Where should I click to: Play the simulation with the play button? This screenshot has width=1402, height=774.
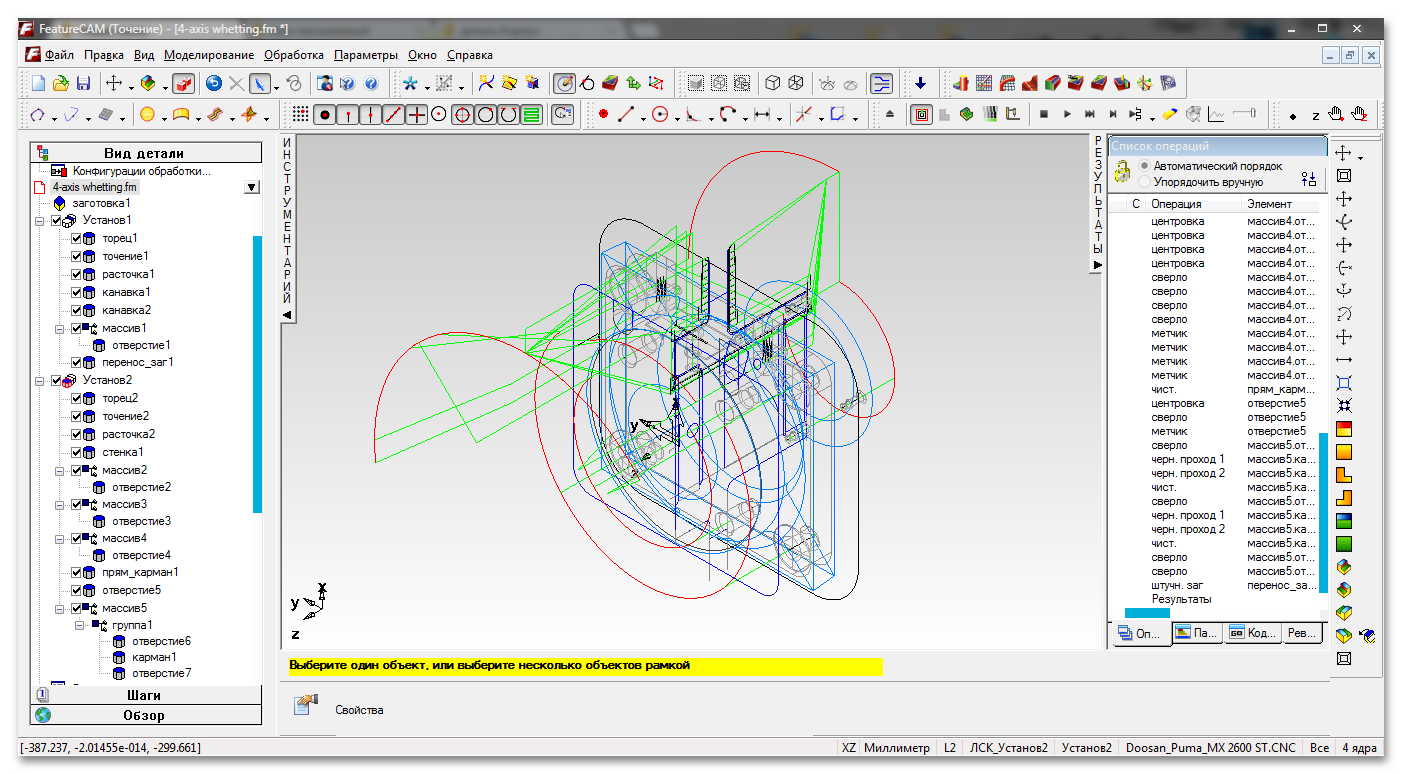tap(1067, 115)
